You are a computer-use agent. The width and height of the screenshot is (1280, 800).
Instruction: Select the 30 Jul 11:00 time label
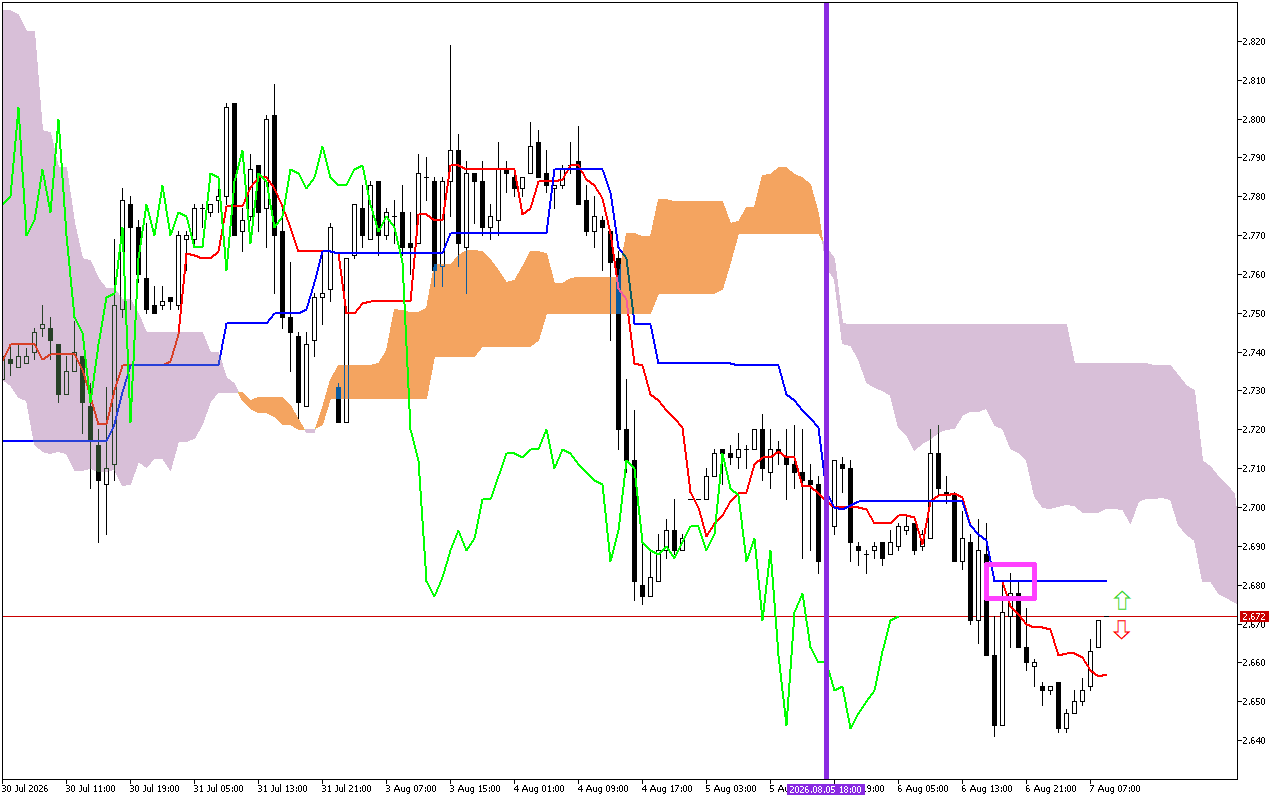tap(89, 789)
